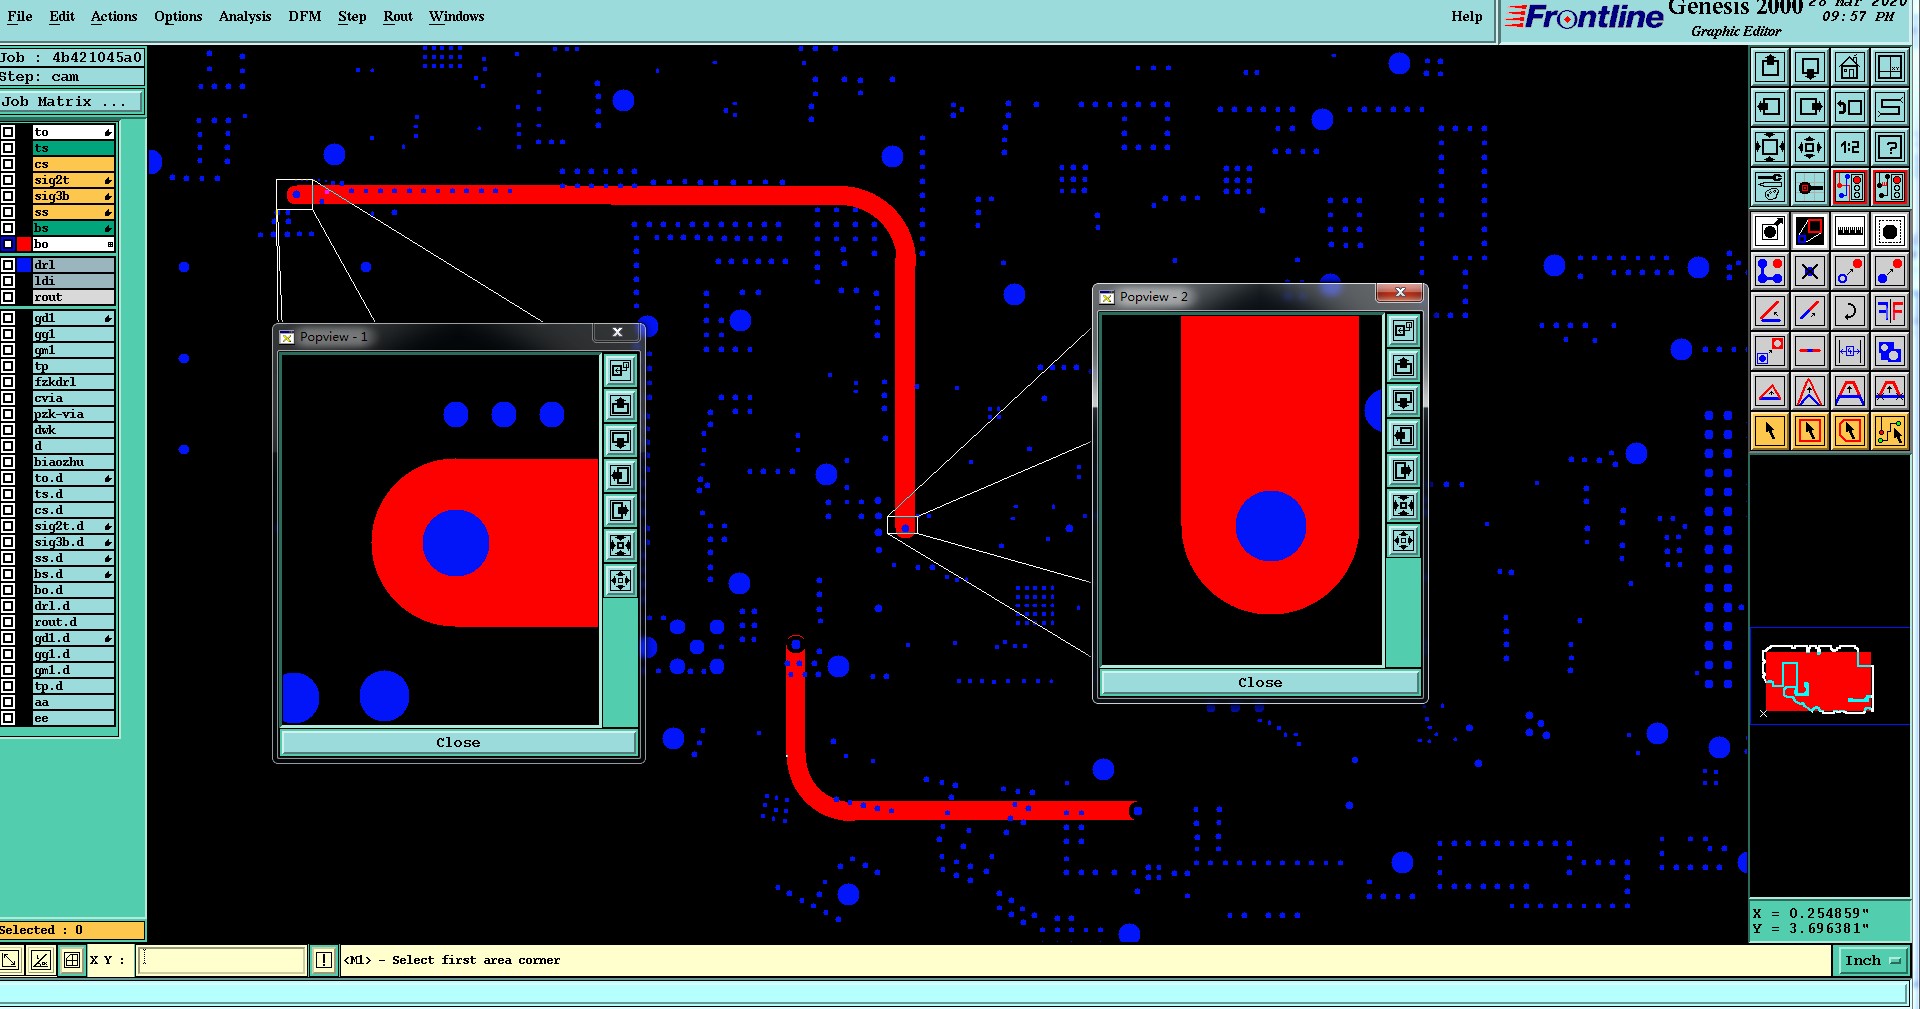Click the zoom out shrinking-arrows icon
This screenshot has width=1920, height=1009.
coord(1810,147)
